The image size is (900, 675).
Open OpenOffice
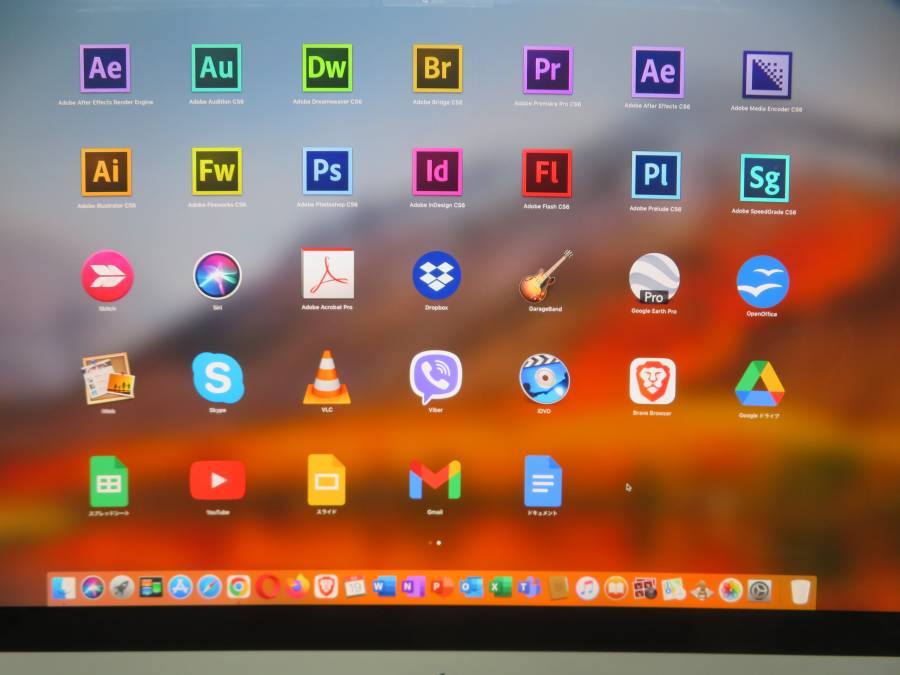pos(763,282)
